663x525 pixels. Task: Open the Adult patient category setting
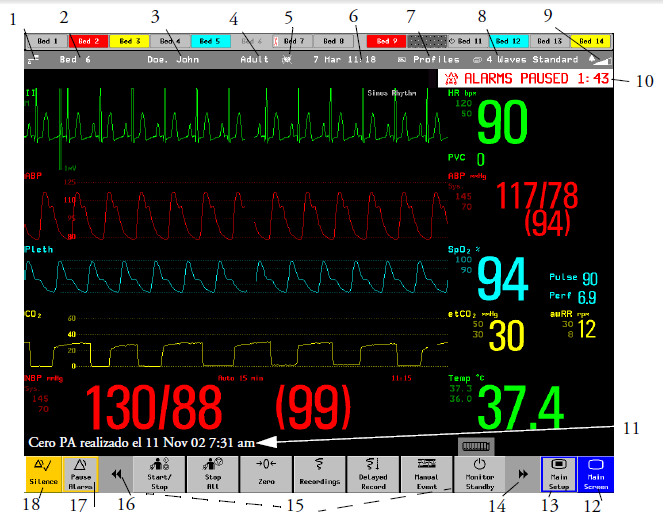pos(254,60)
